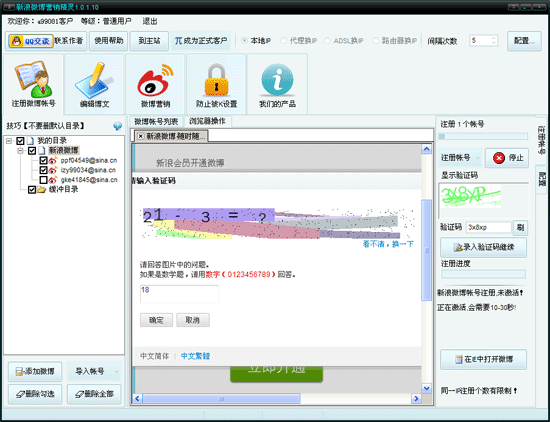Collapse the 新浪微博 tree node
This screenshot has height=422, width=550.
[20, 151]
